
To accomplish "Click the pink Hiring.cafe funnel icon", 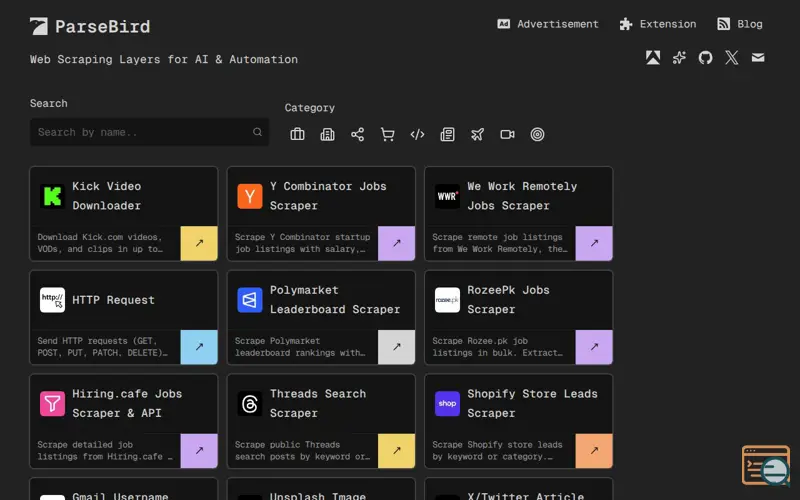I will [53, 404].
